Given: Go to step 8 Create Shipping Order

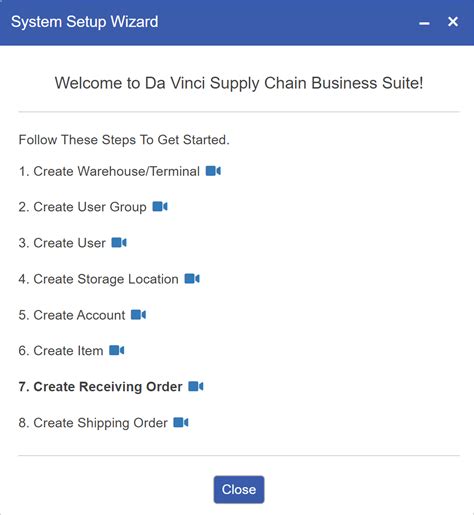Looking at the screenshot, I should click(93, 423).
